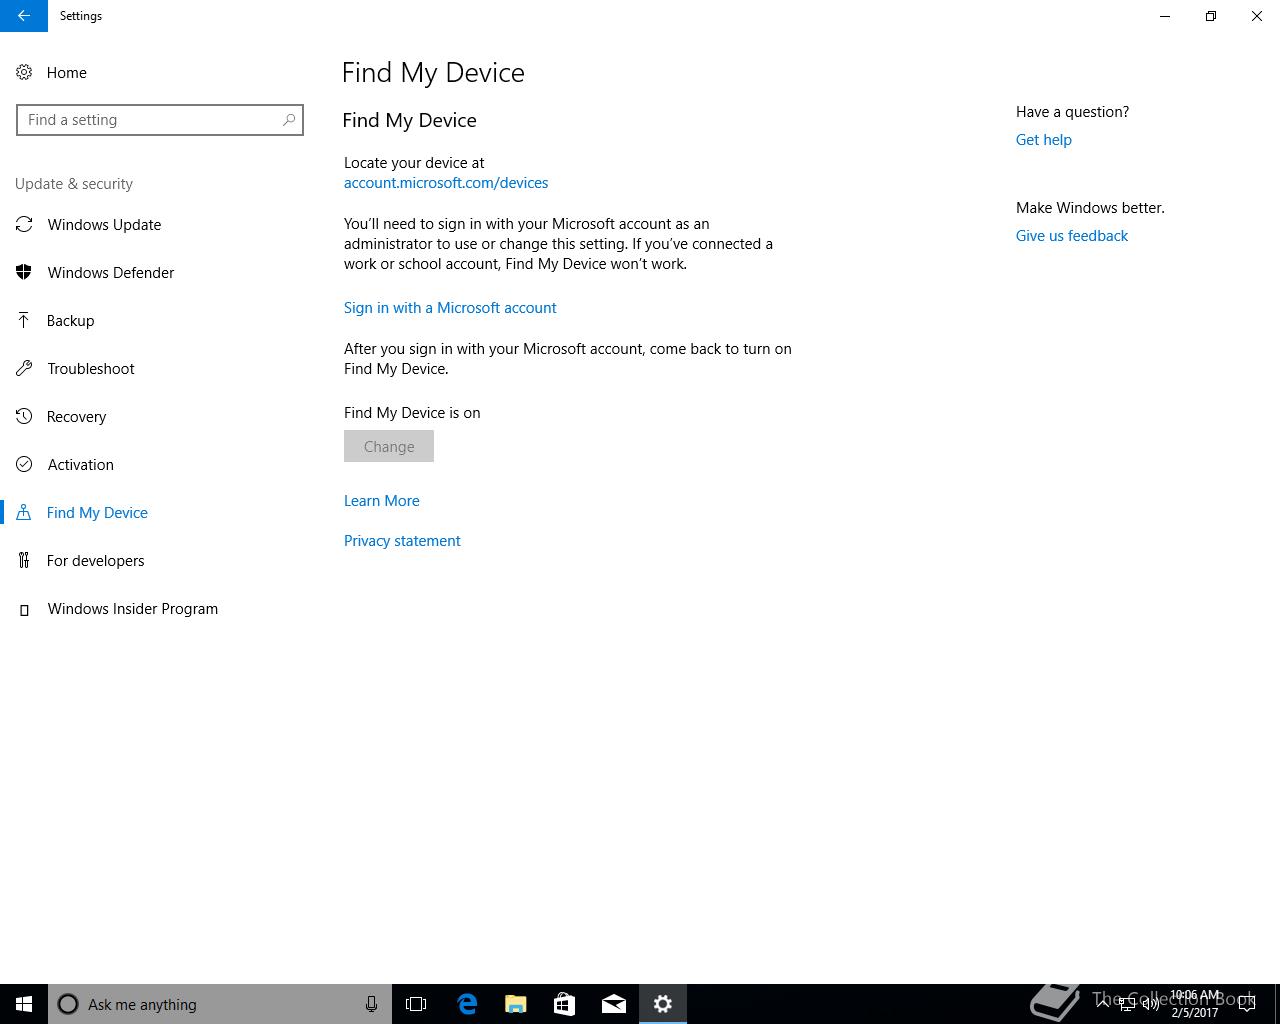The width and height of the screenshot is (1280, 1024).
Task: Click the Get help link
Action: pos(1044,140)
